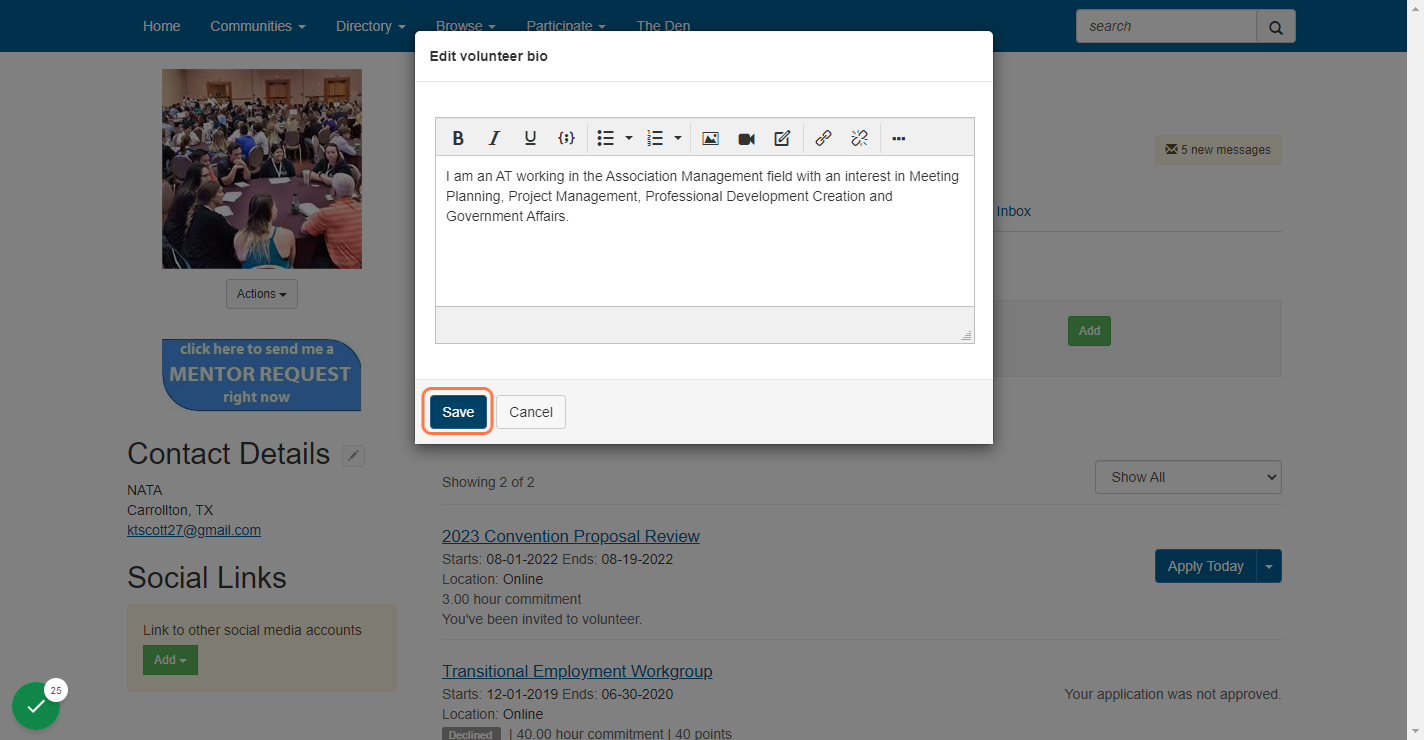Open Transitional Employment Workgroup link
The width and height of the screenshot is (1424, 740).
coord(577,671)
